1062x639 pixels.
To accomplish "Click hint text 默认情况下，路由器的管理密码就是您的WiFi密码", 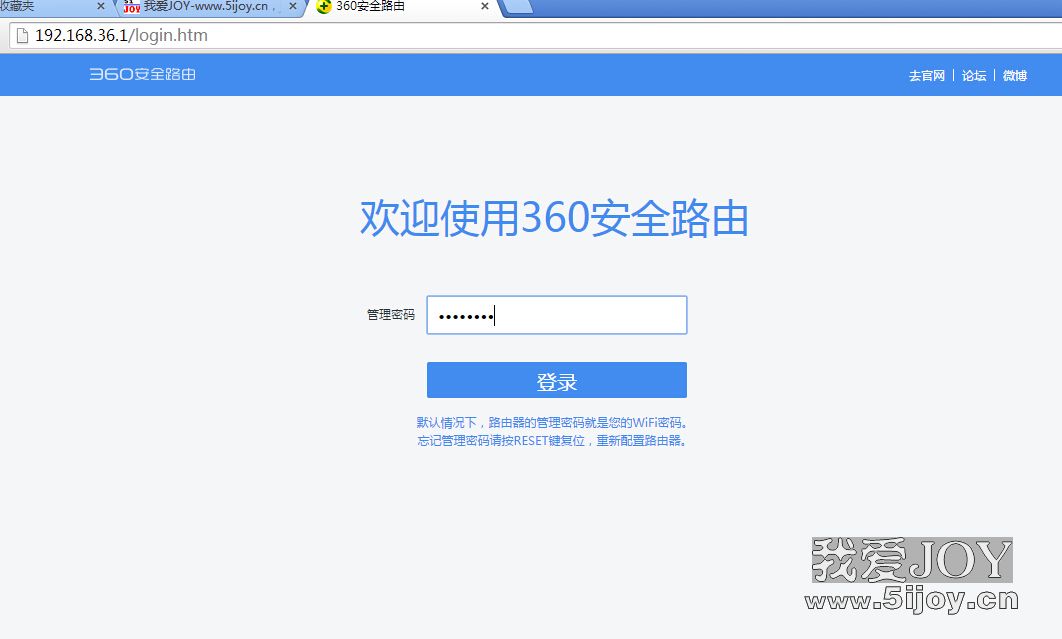I will pyautogui.click(x=553, y=423).
